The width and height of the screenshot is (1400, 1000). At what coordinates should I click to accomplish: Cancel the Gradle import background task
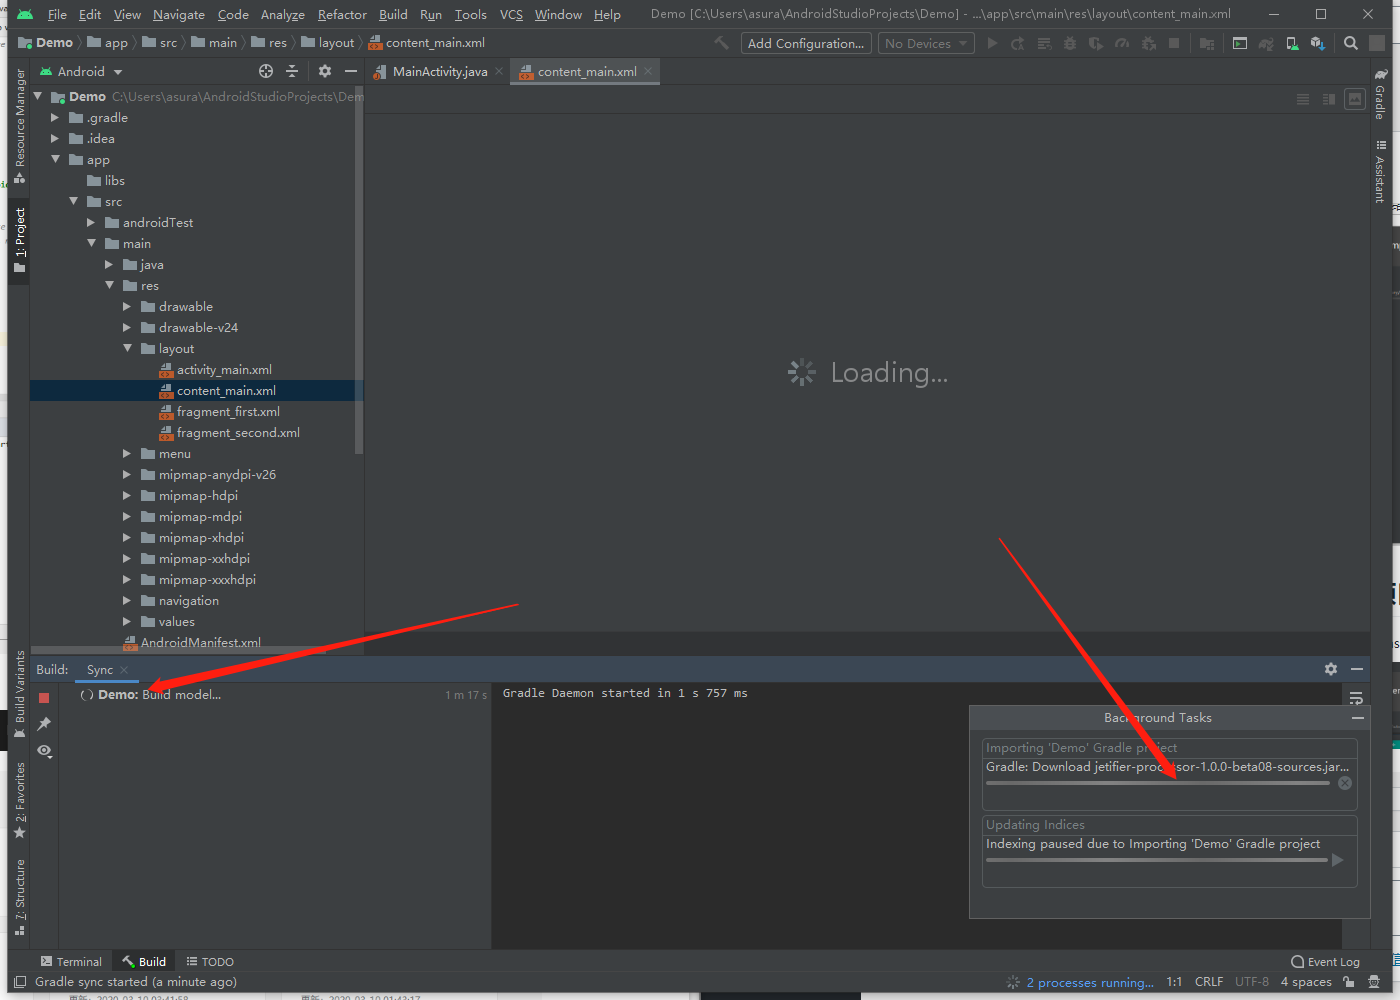coord(1345,783)
